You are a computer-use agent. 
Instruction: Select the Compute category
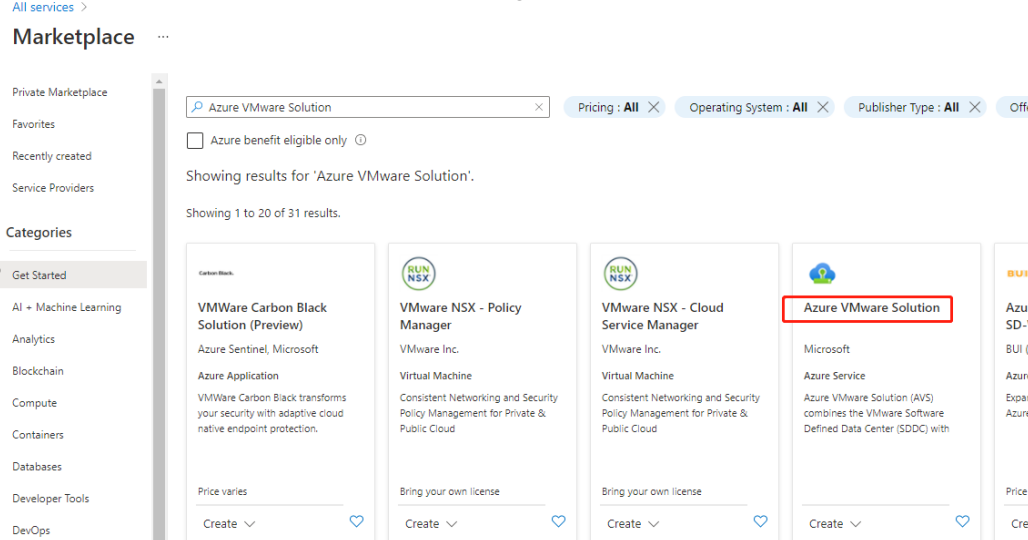[x=34, y=403]
